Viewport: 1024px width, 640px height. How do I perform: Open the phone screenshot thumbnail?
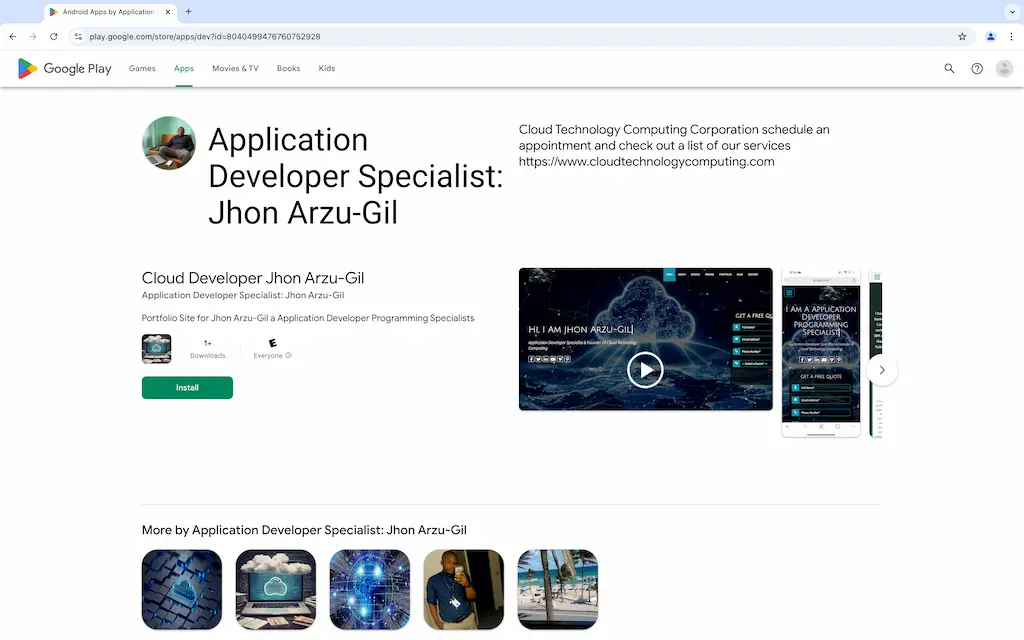[x=820, y=352]
